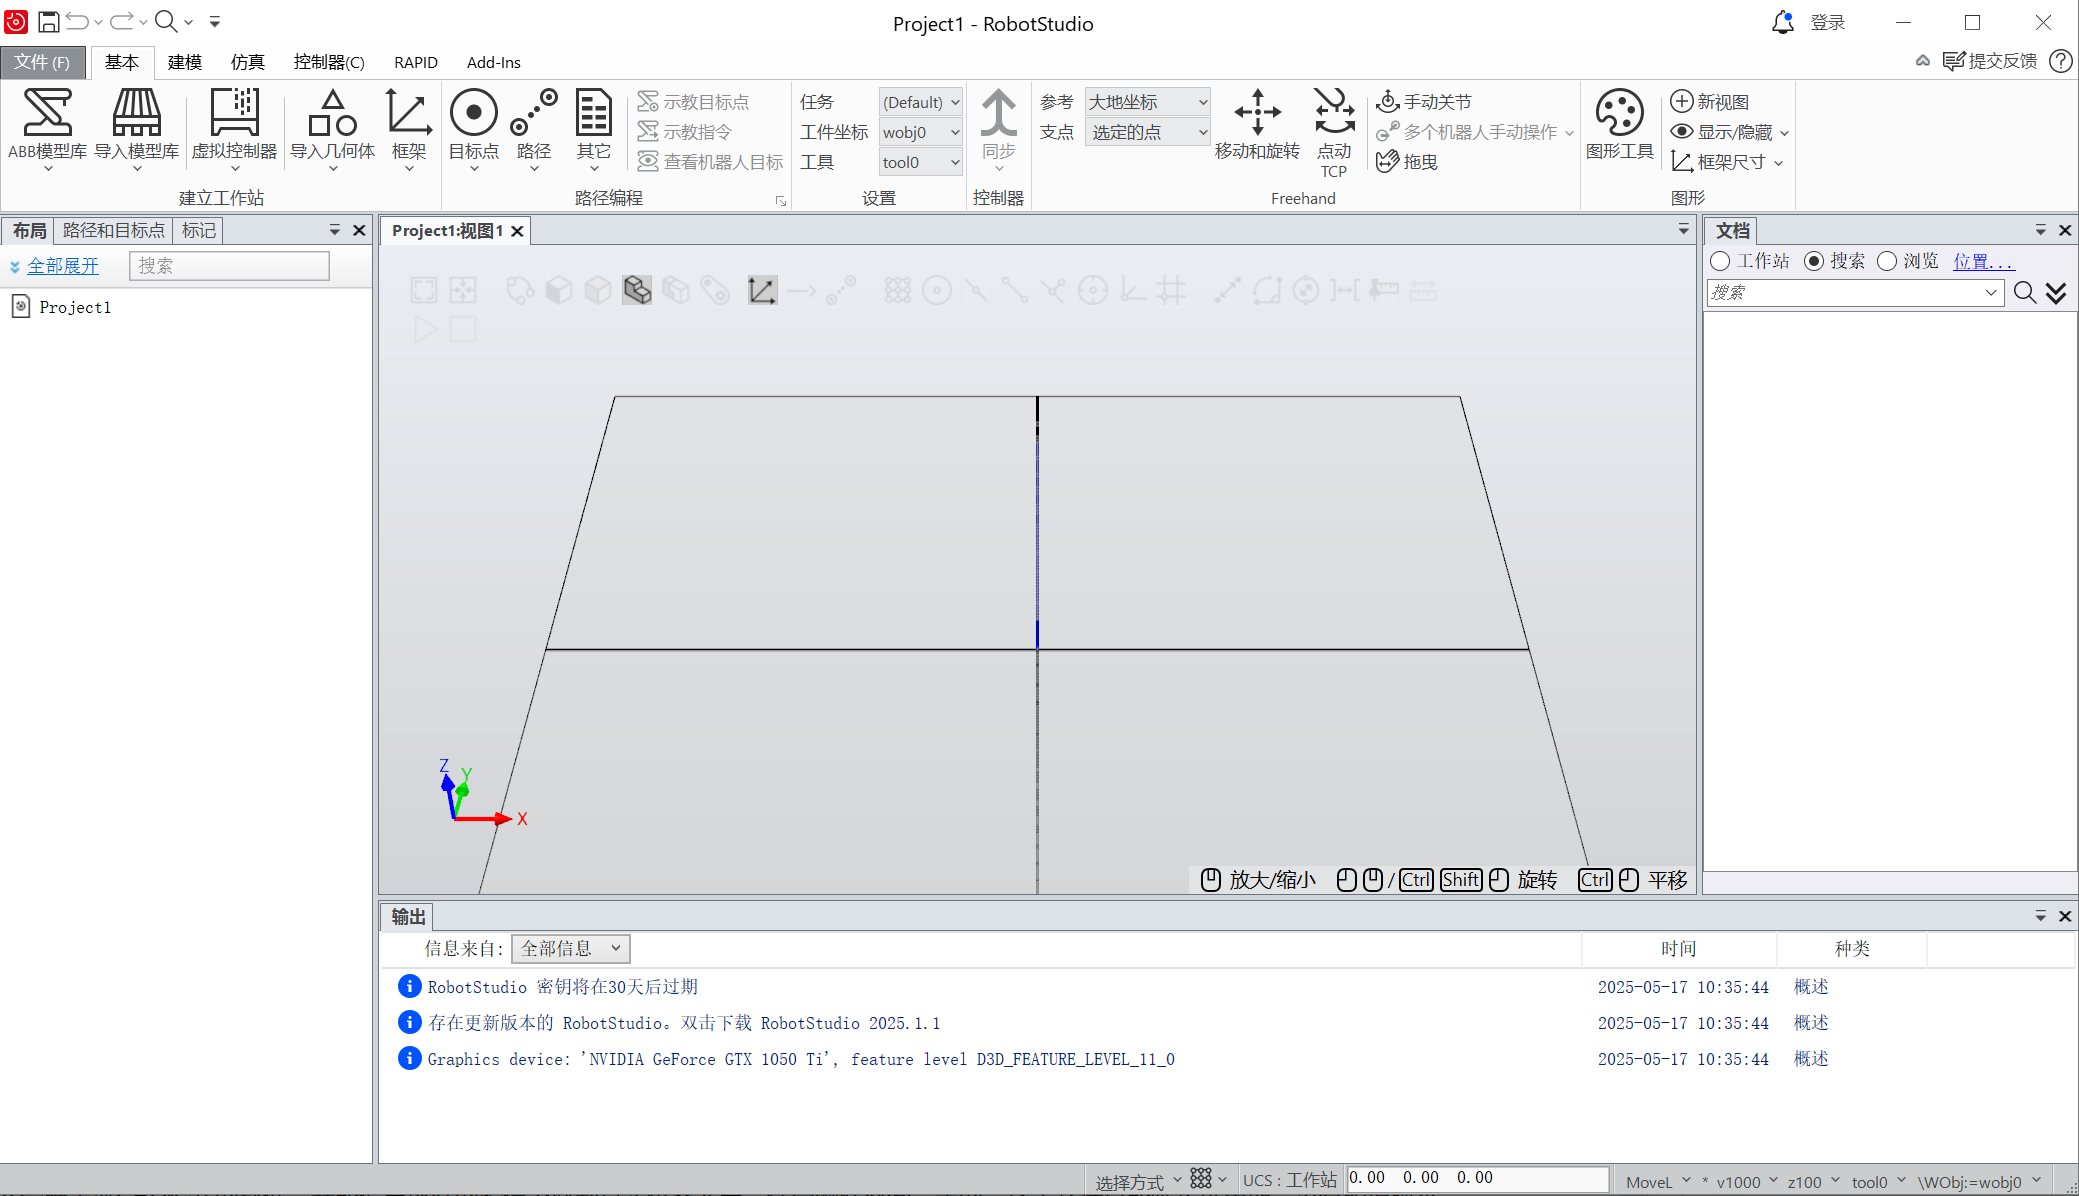Open the 虚拟控制器 tool
The width and height of the screenshot is (2079, 1196).
point(234,128)
